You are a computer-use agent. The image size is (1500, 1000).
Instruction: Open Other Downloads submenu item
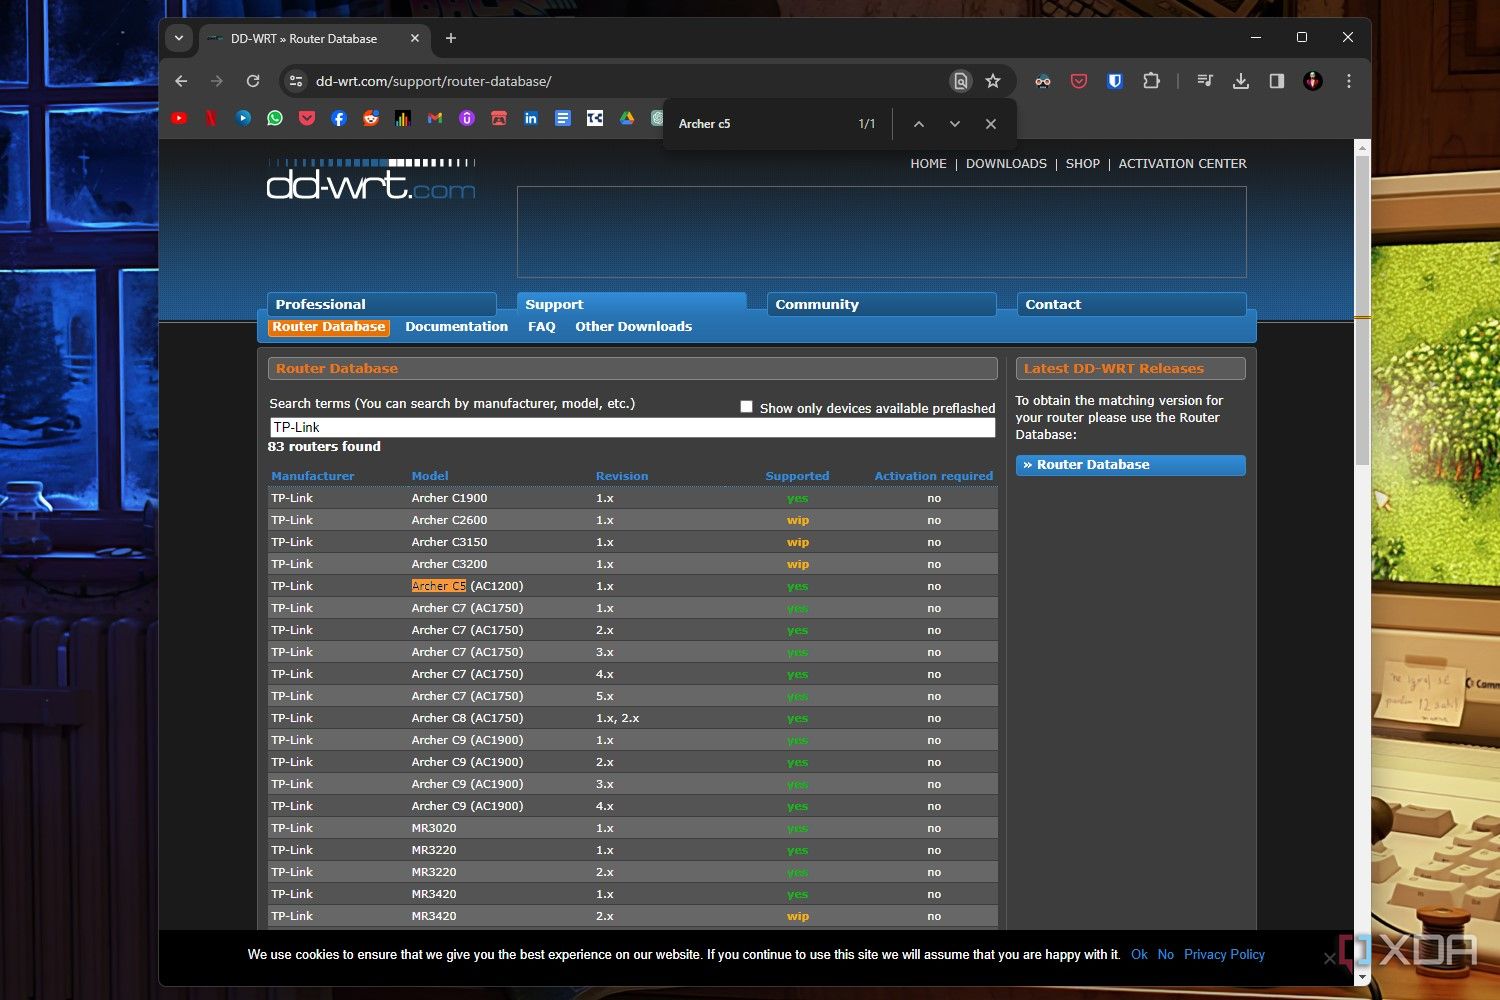point(633,327)
